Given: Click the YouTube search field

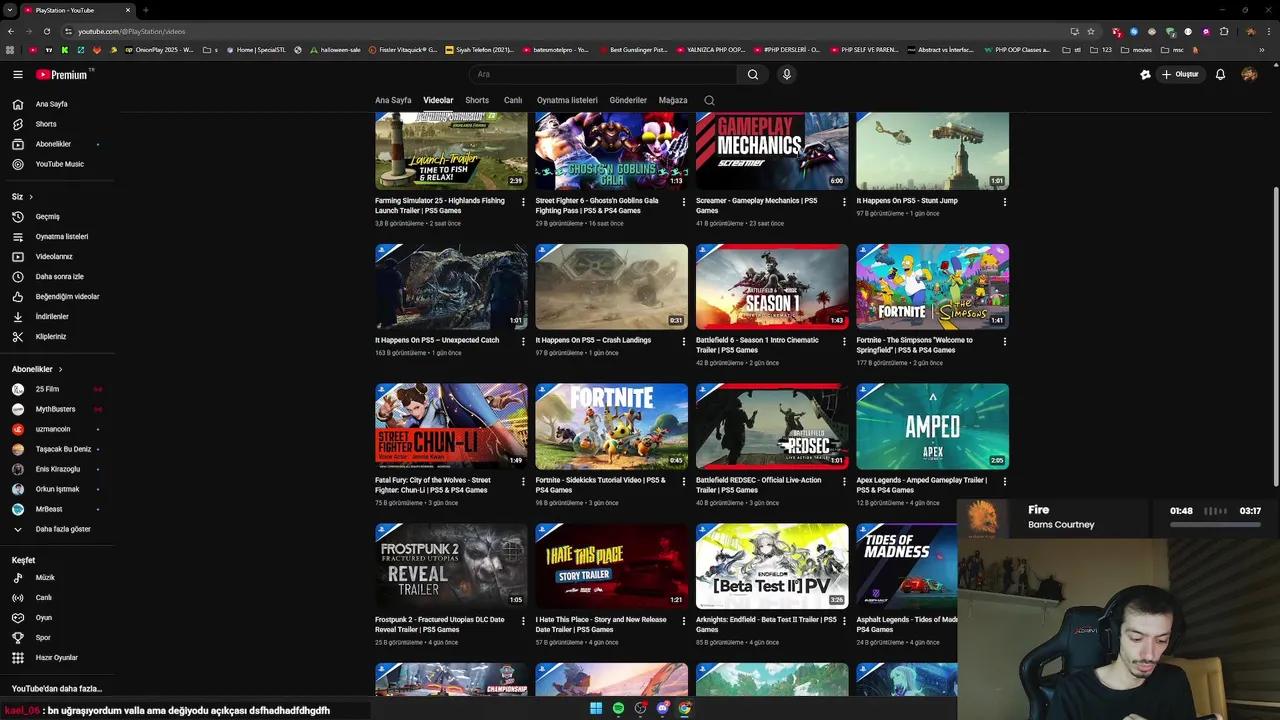Looking at the screenshot, I should pyautogui.click(x=605, y=74).
